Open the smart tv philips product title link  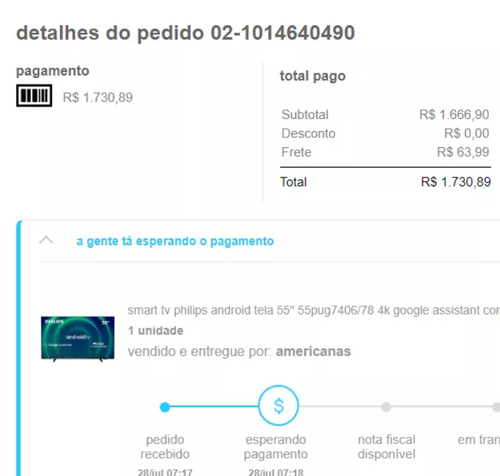[x=314, y=310]
